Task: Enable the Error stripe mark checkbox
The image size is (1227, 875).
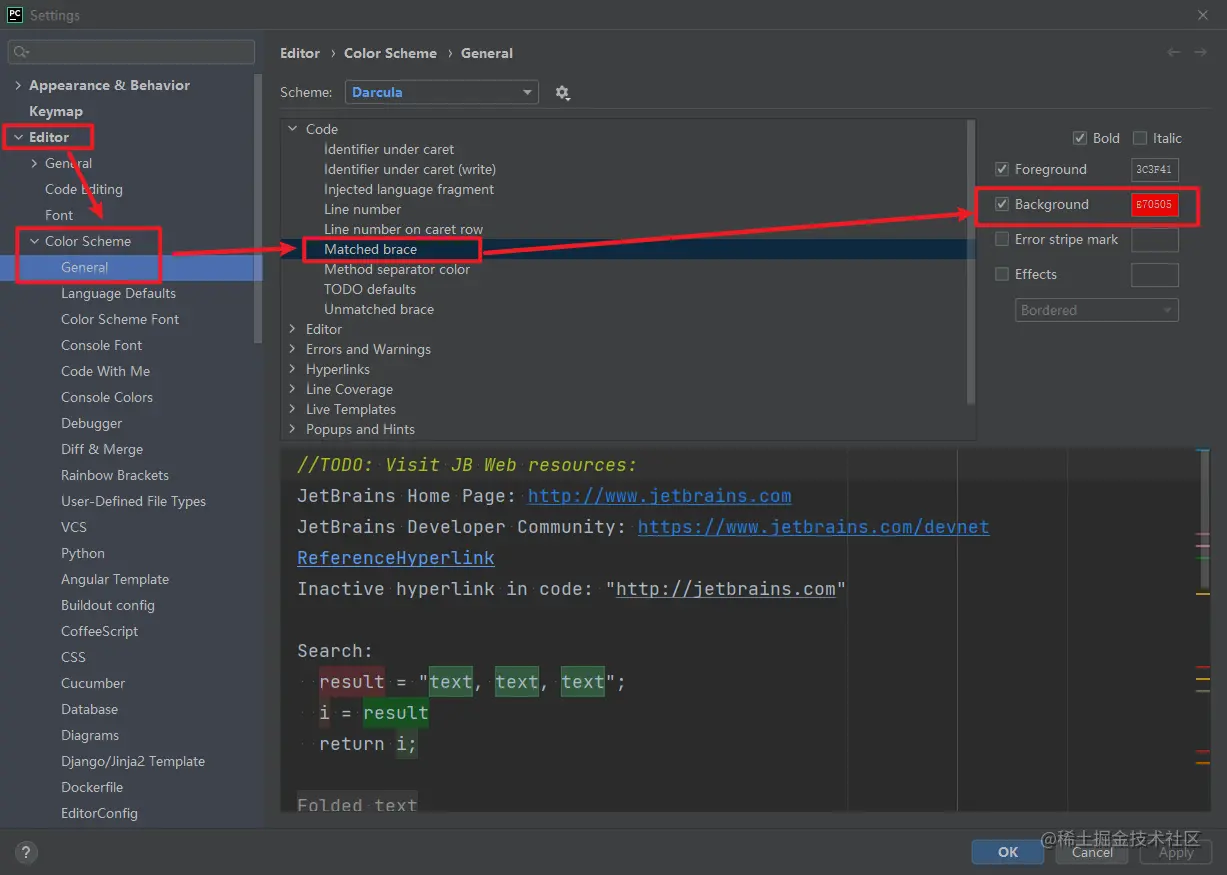Action: tap(1002, 239)
